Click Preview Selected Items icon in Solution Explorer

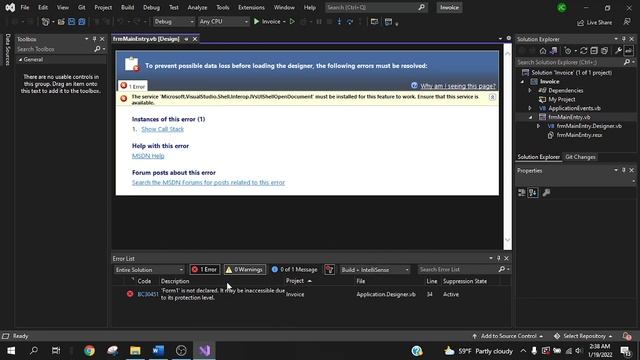tap(629, 51)
